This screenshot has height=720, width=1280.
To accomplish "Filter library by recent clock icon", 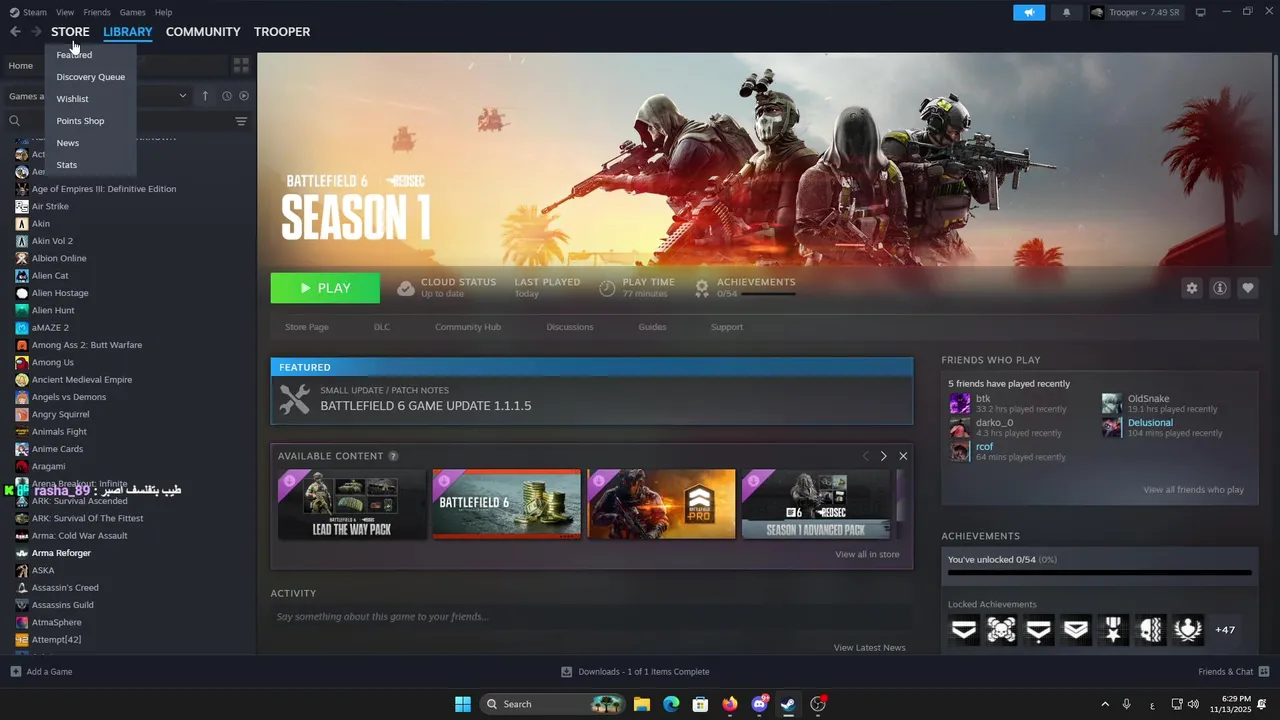I will [x=226, y=96].
